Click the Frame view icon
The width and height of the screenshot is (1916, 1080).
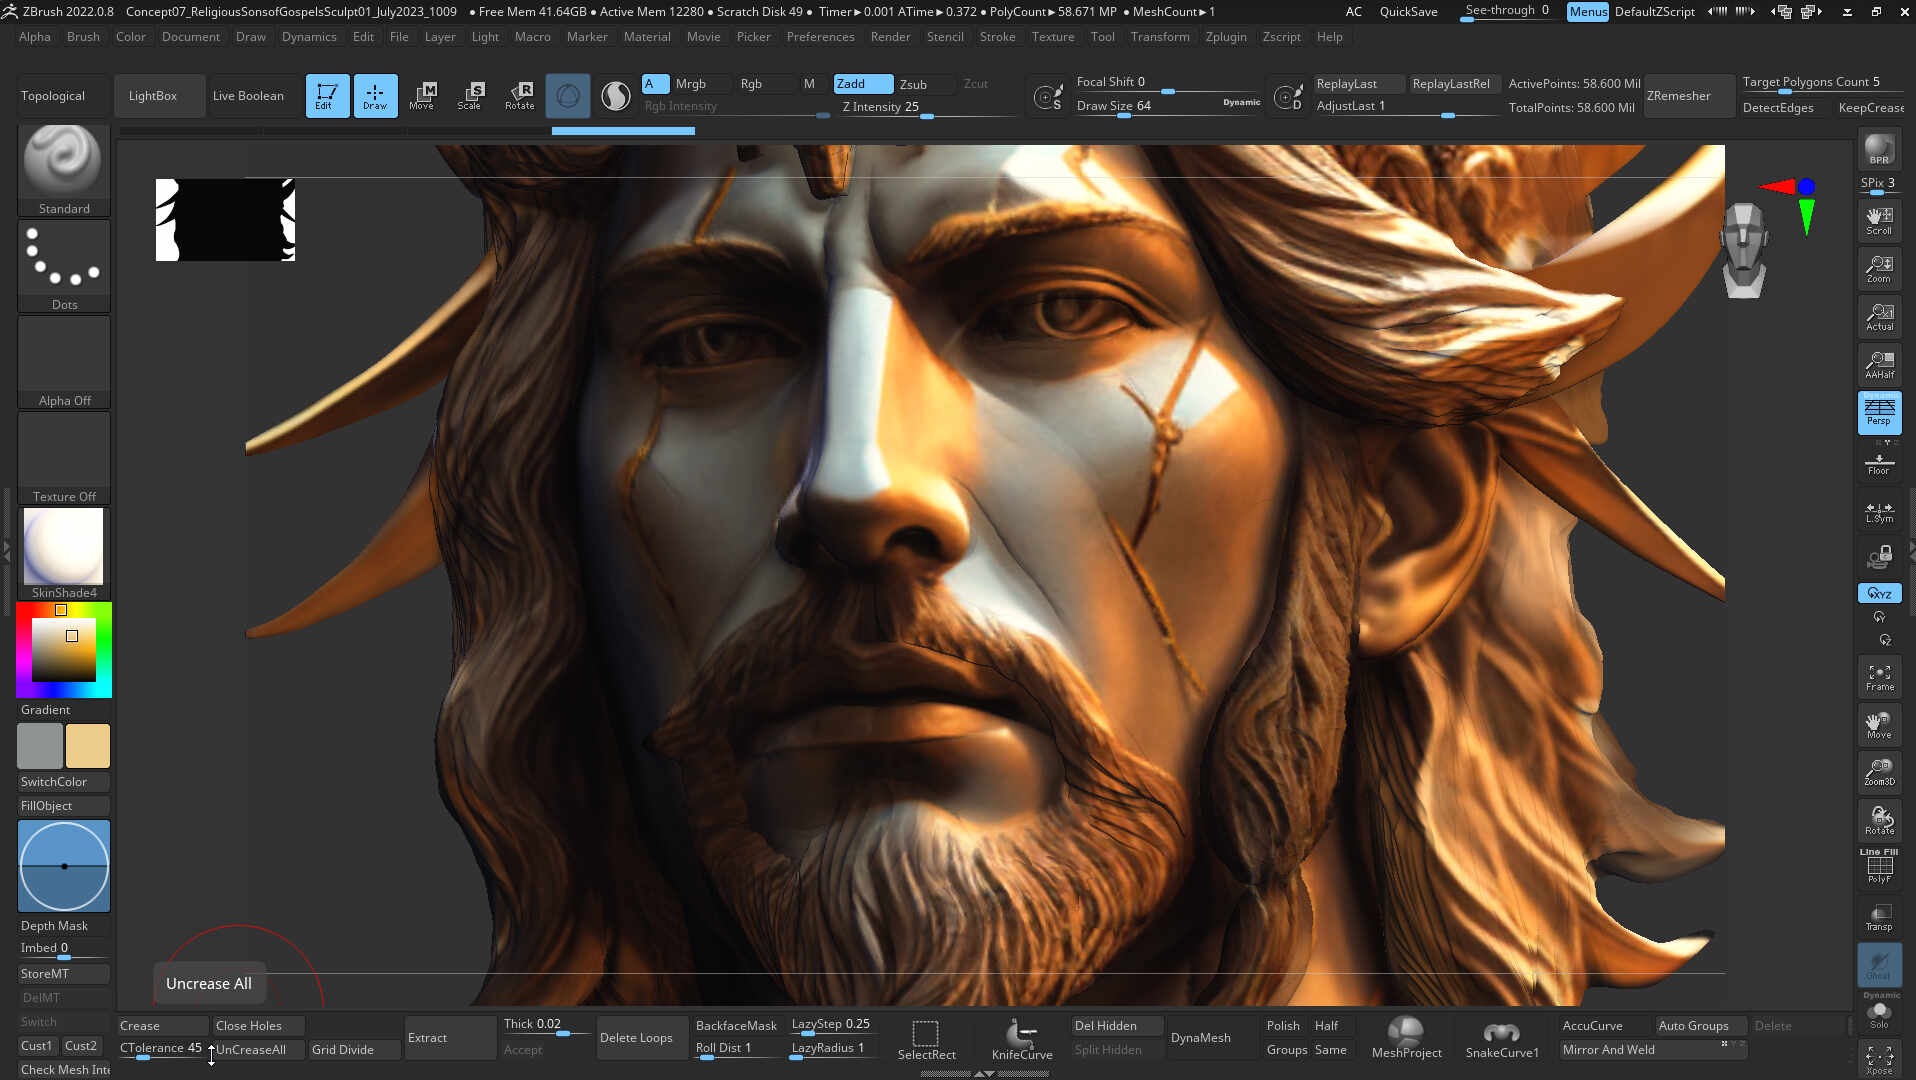[x=1879, y=677]
